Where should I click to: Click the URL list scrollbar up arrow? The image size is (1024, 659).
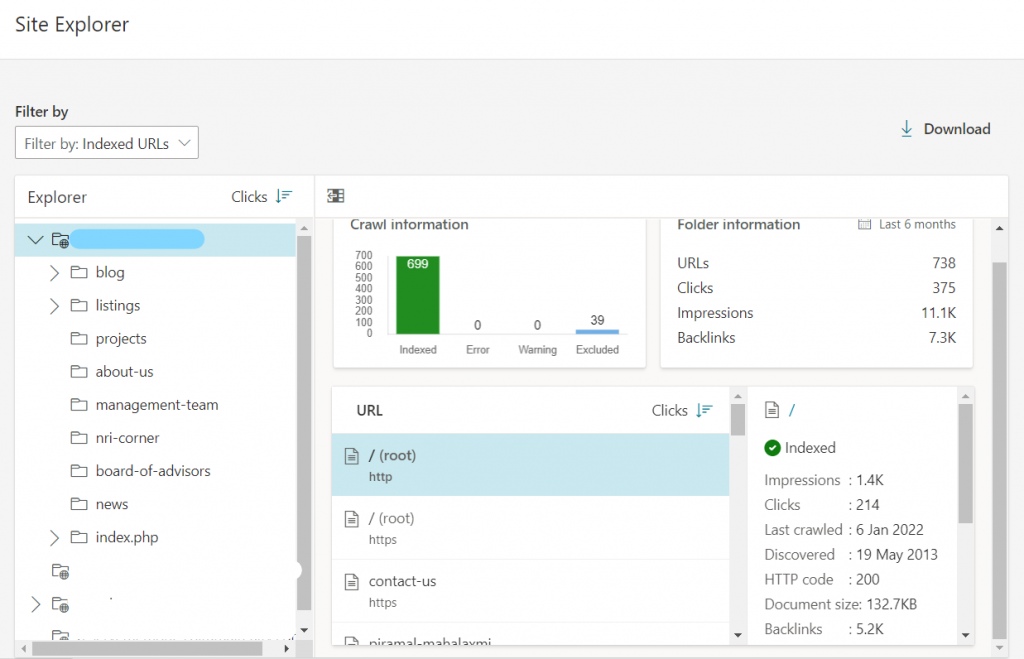738,396
